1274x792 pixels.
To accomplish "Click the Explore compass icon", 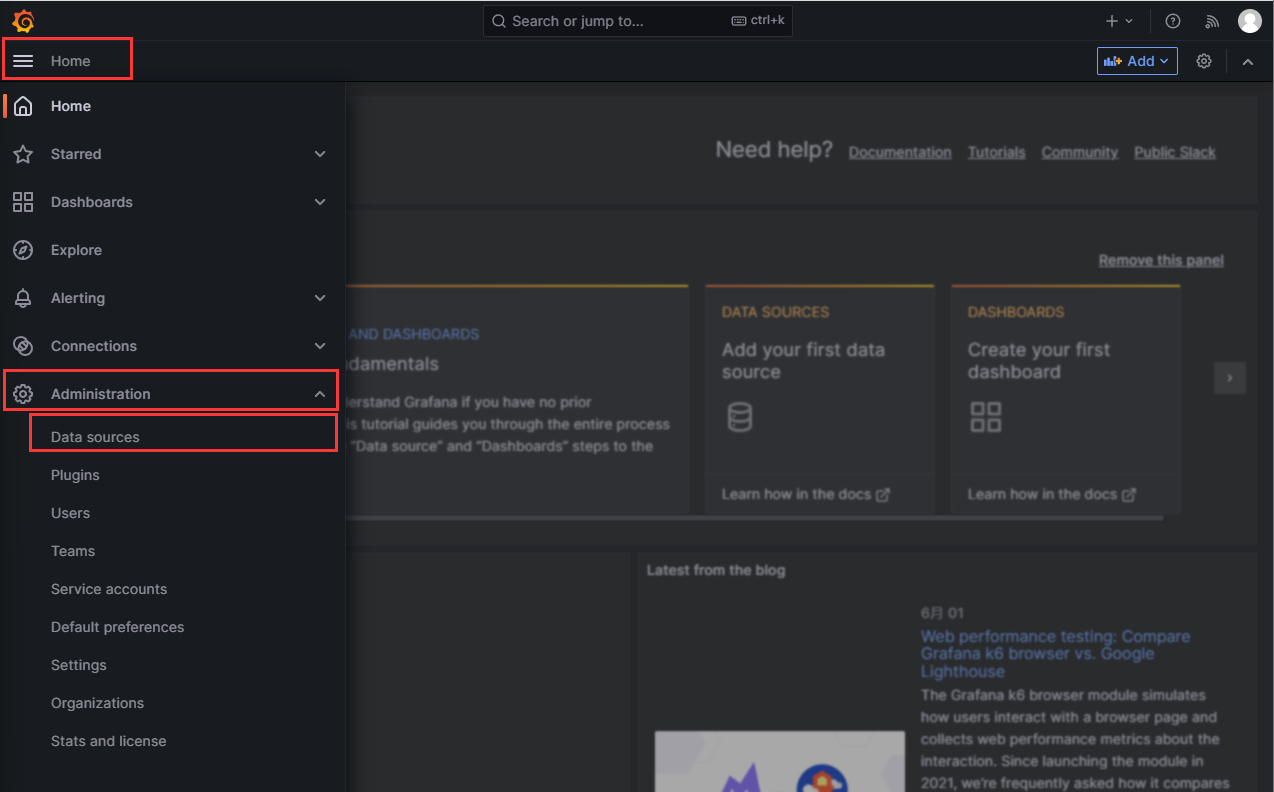I will pos(23,250).
